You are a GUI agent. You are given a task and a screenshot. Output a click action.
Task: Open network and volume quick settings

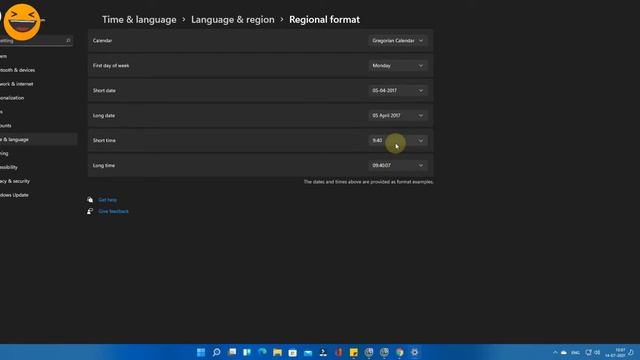coord(592,352)
